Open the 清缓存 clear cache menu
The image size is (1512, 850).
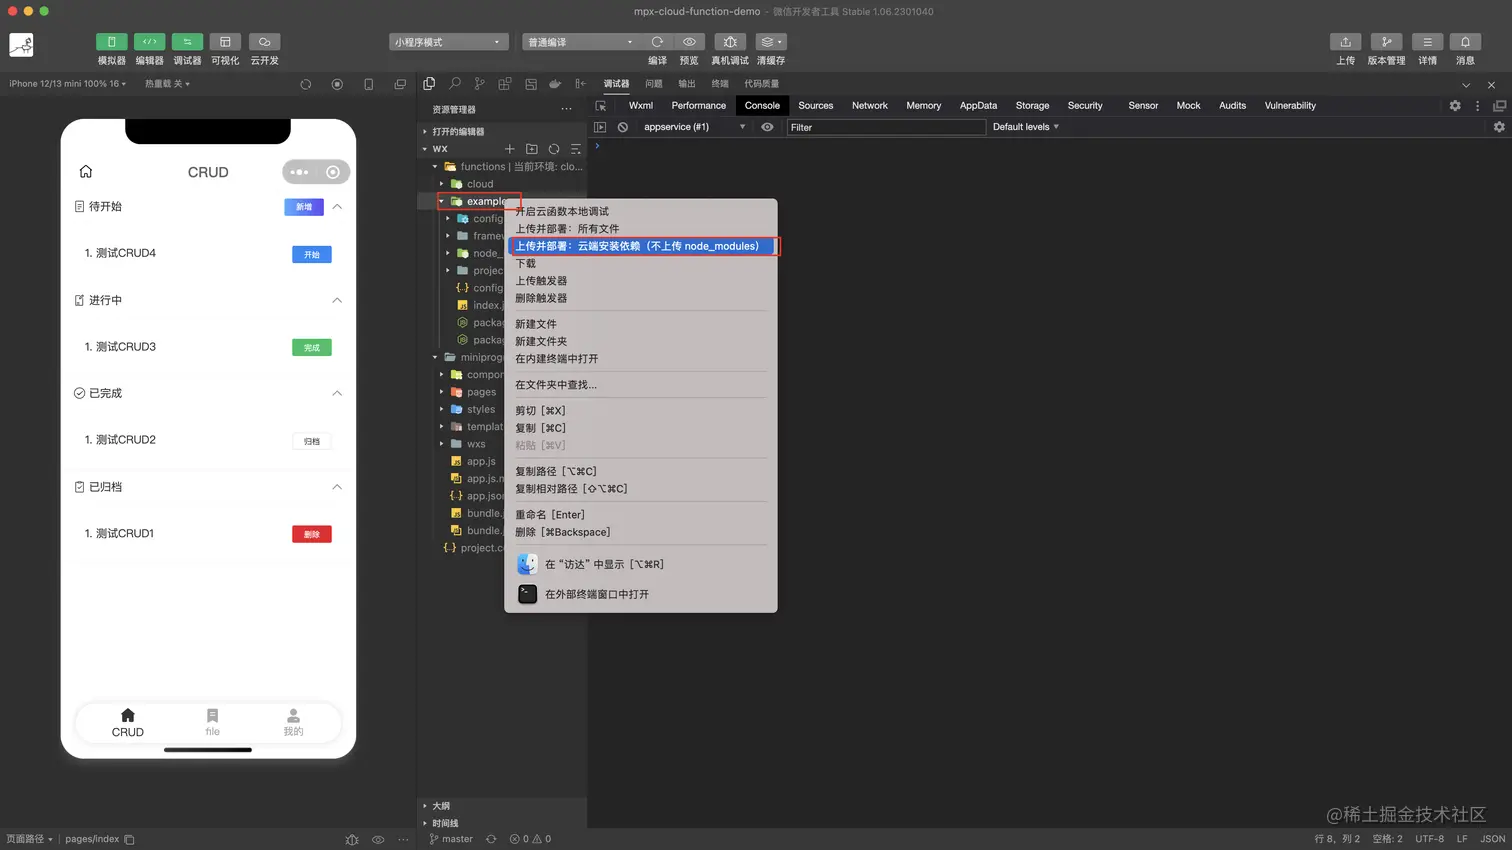point(770,42)
